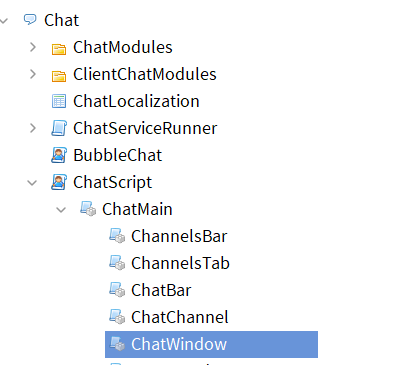
Task: Select the ChannelsTab label
Action: (180, 263)
